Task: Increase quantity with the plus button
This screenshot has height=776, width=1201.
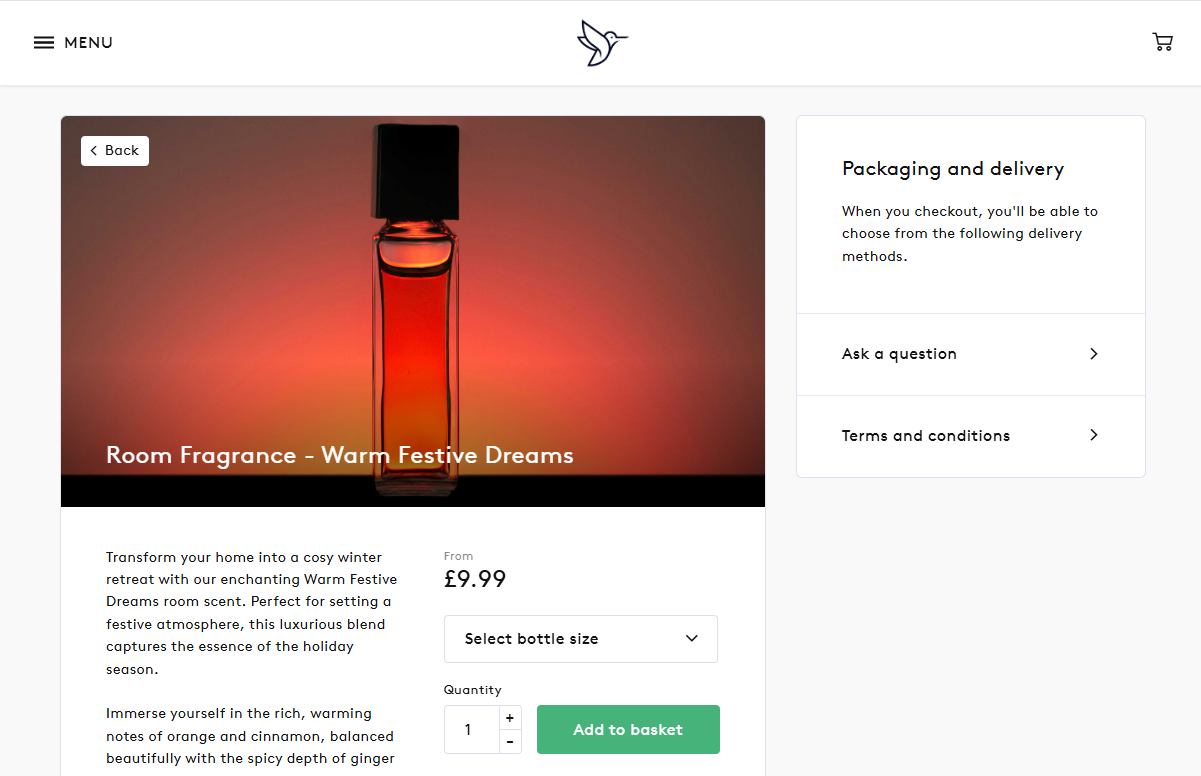Action: 510,718
